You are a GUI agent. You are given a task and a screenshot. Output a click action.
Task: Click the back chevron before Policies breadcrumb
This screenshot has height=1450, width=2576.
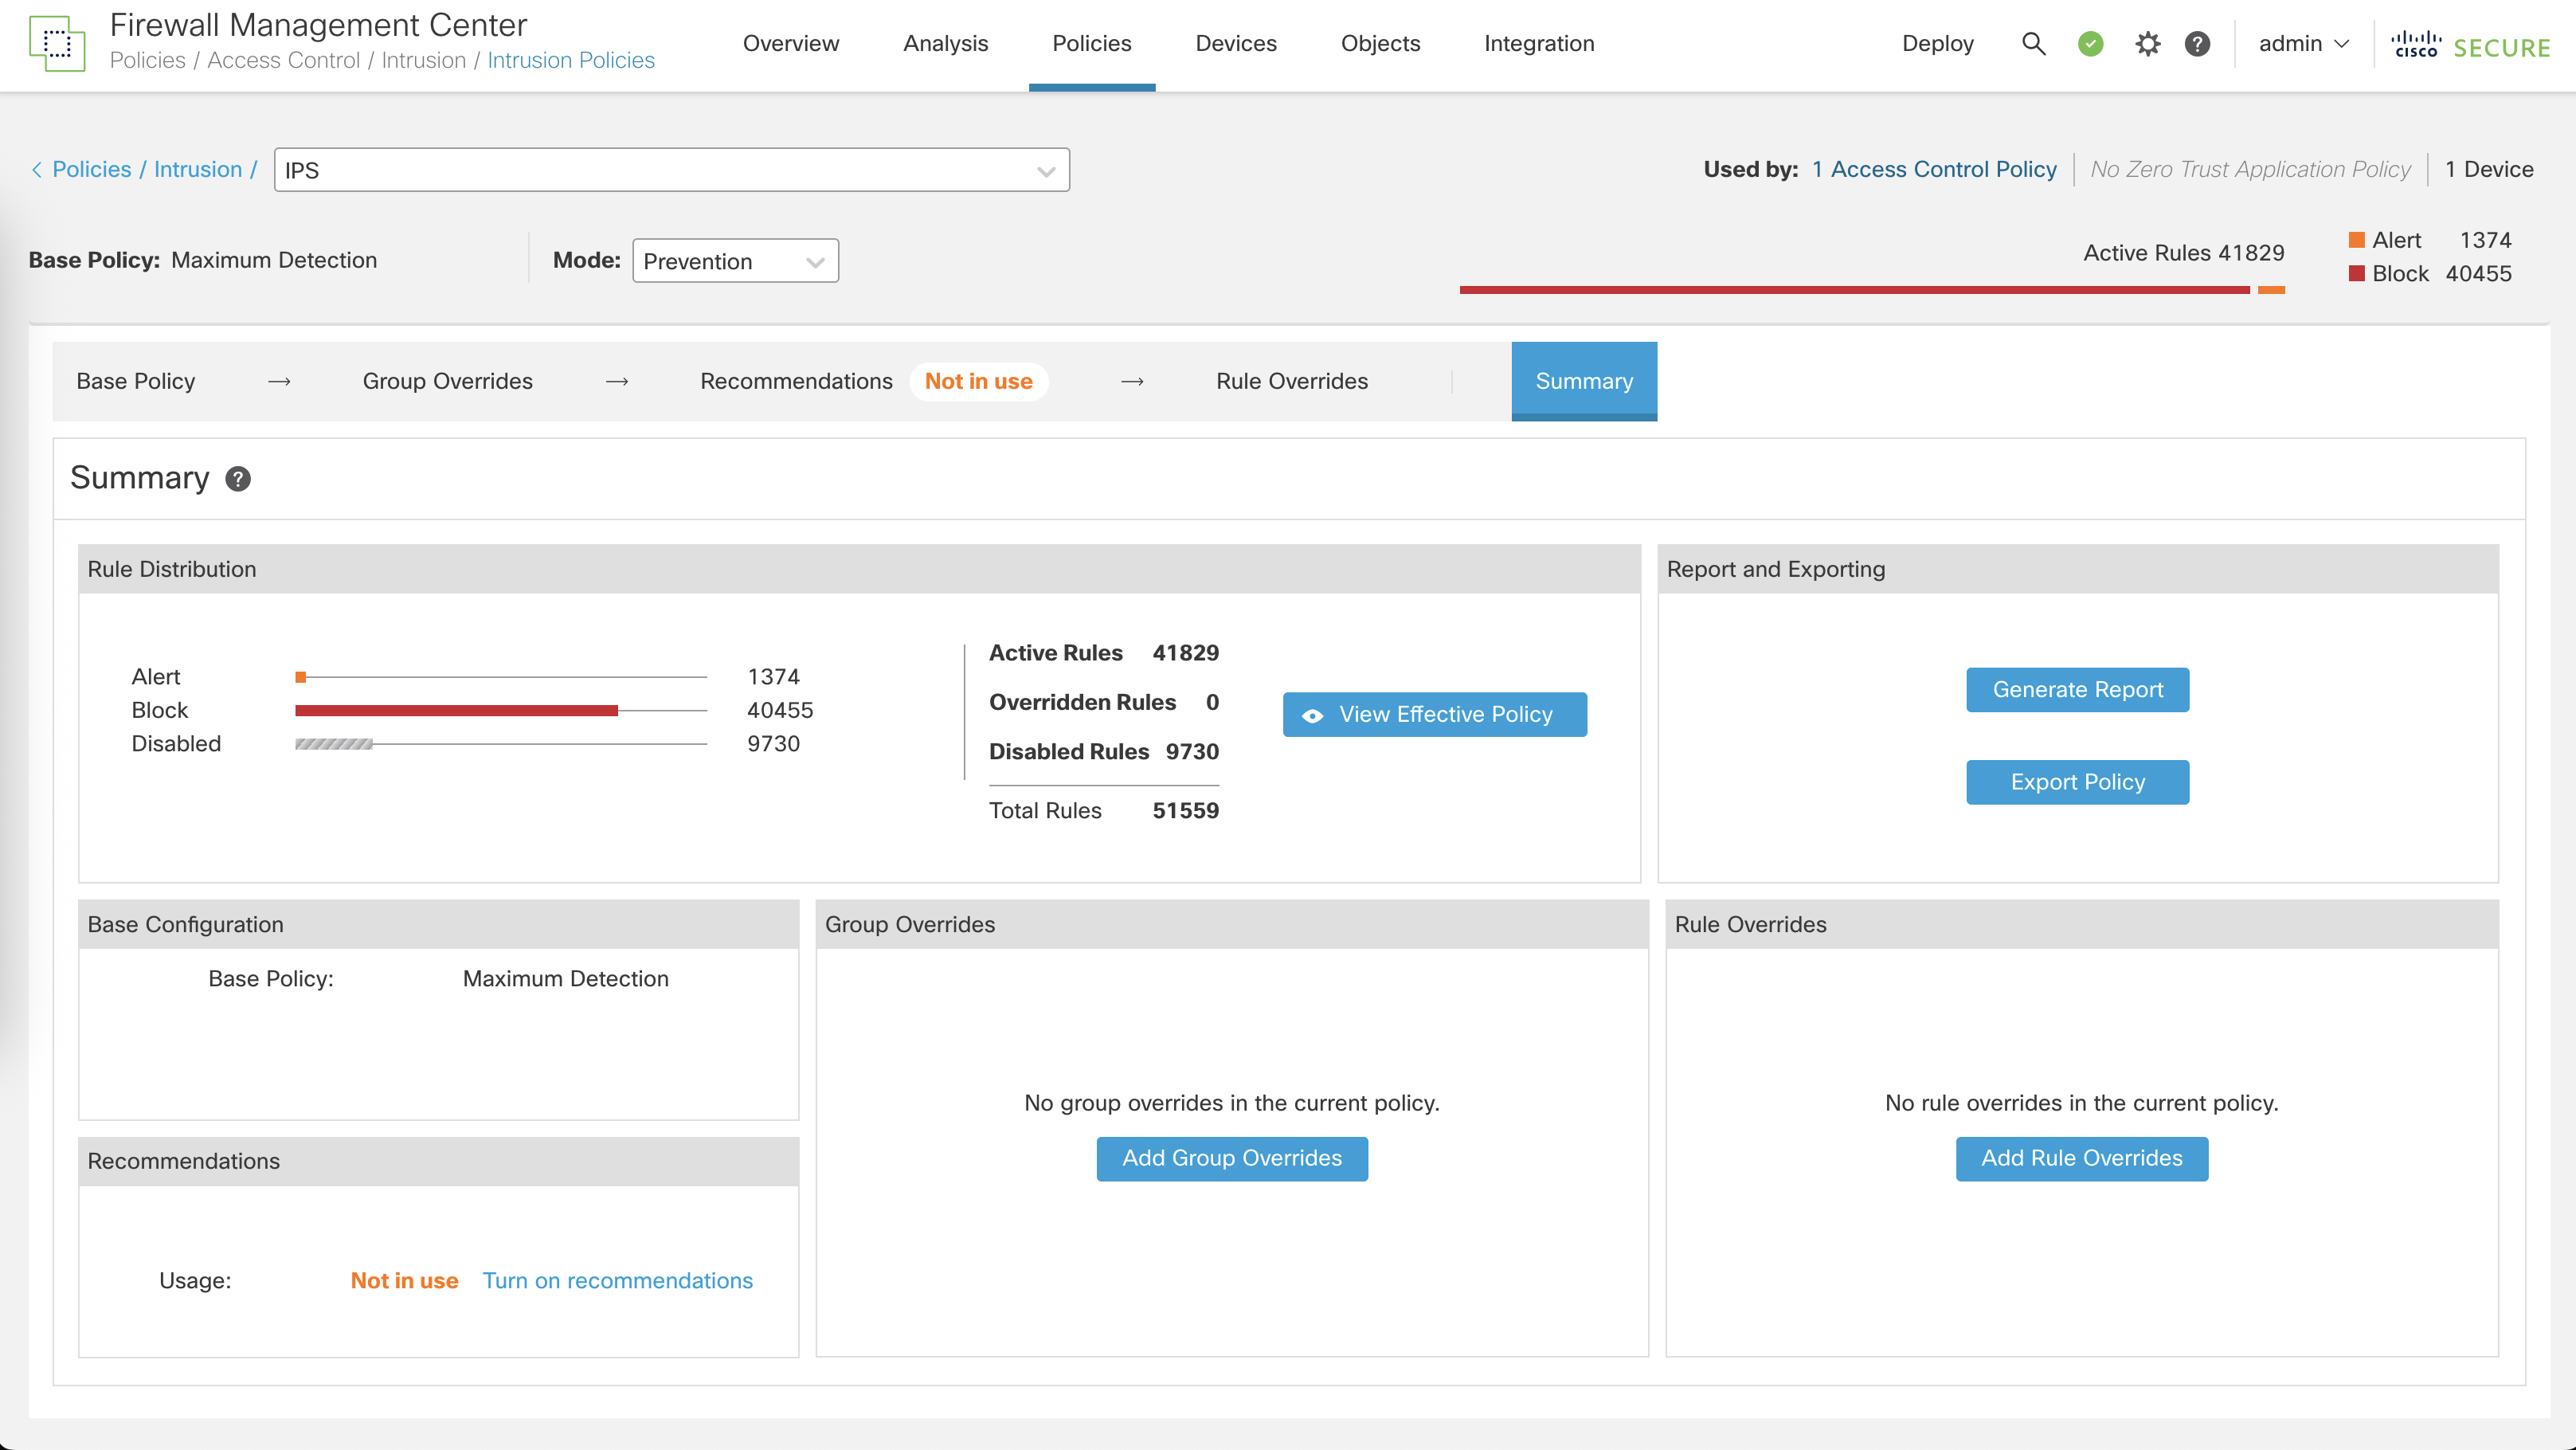pos(37,170)
